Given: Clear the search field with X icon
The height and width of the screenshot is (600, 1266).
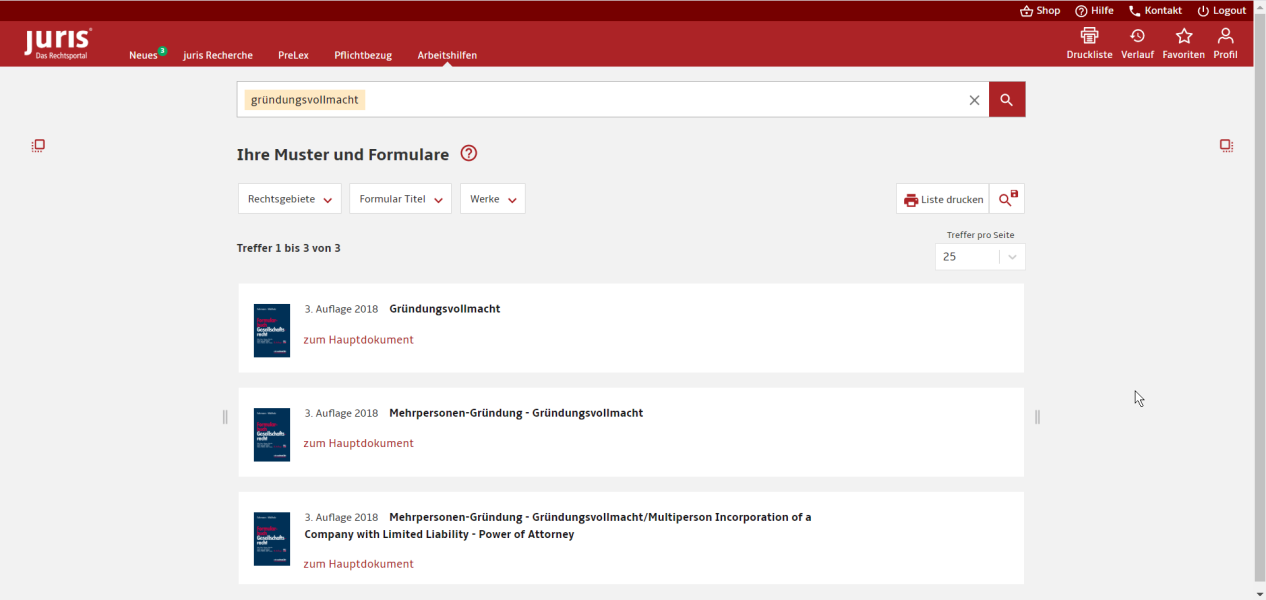Looking at the screenshot, I should pos(974,100).
